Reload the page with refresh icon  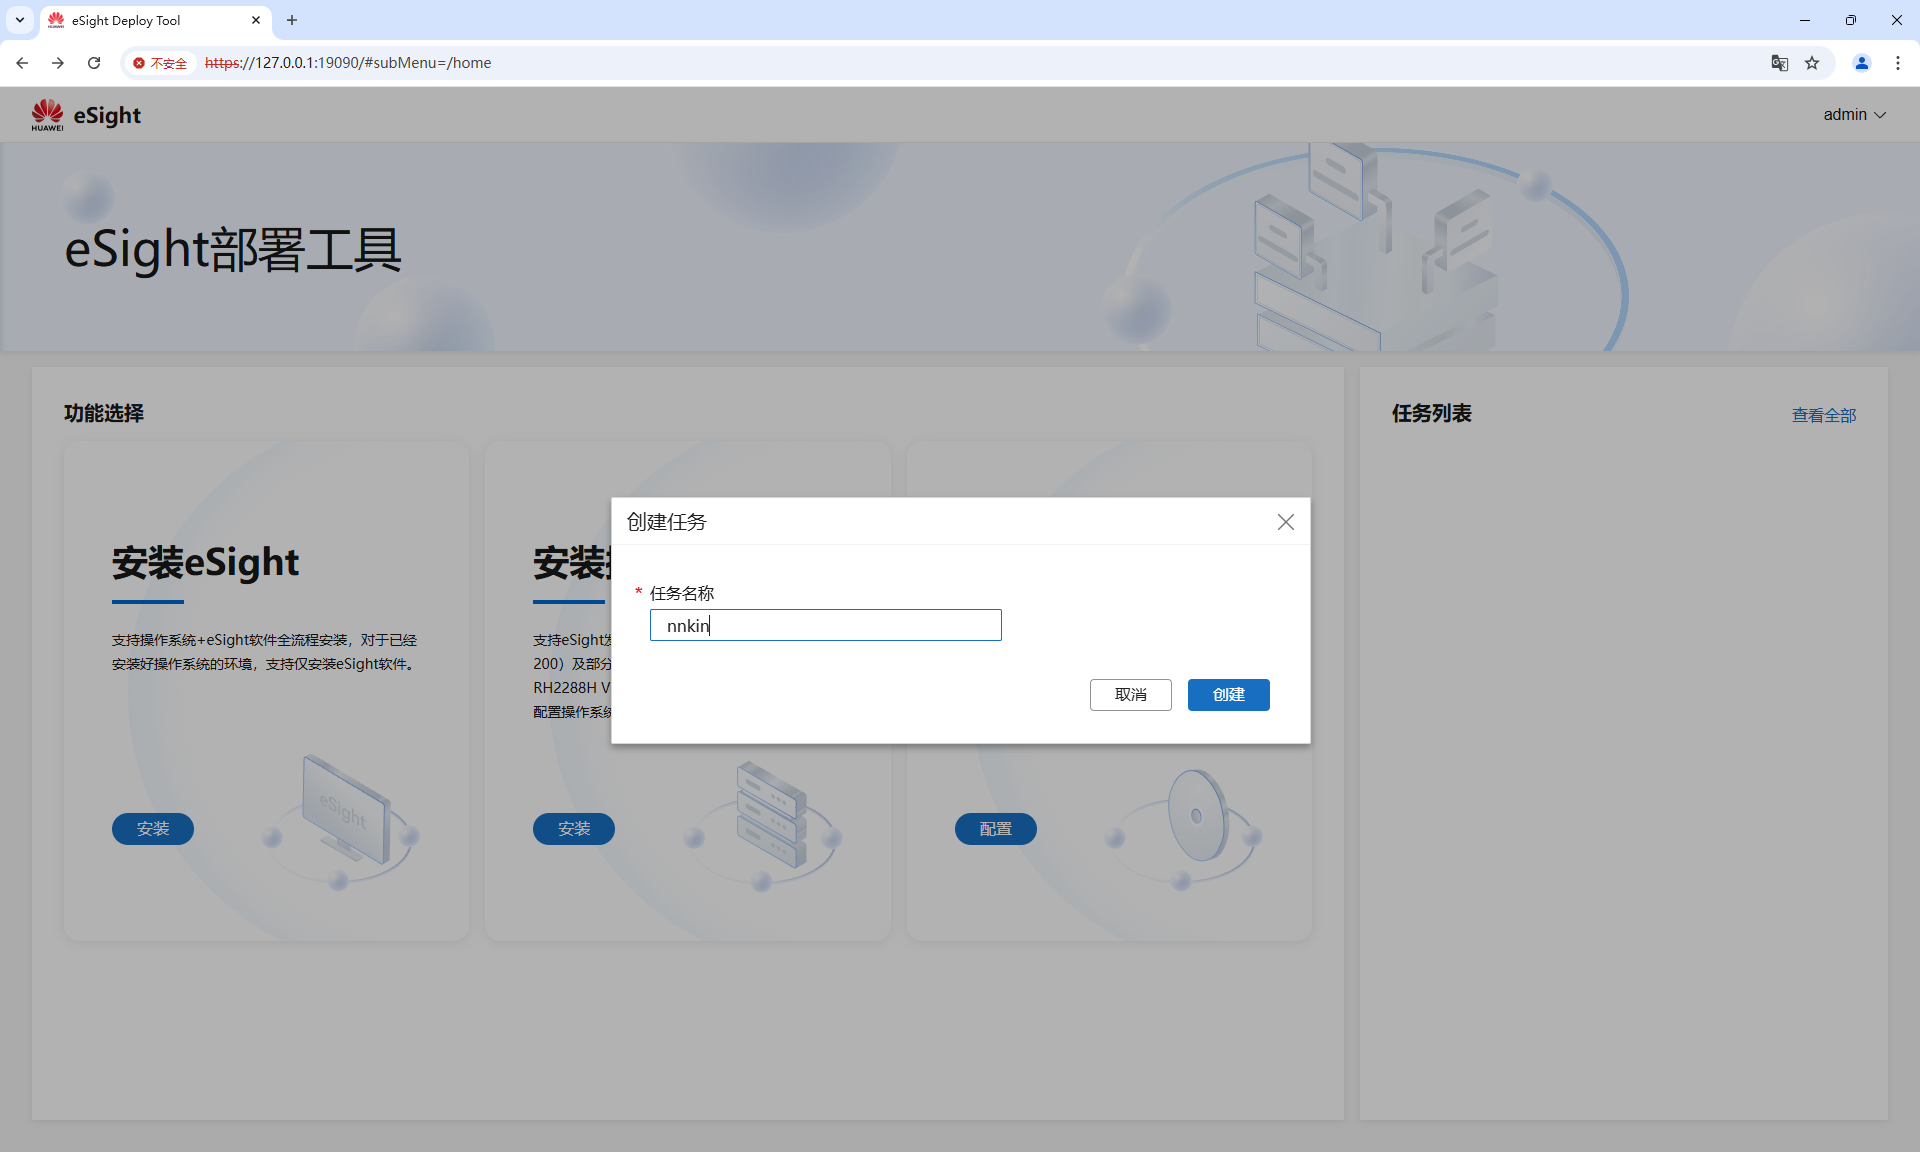point(94,63)
